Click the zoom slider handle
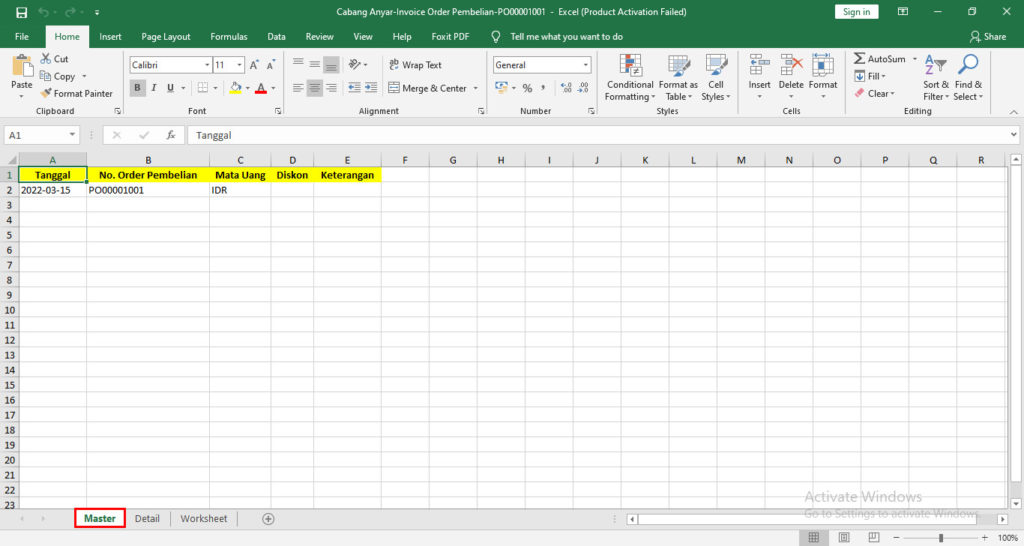Image resolution: width=1024 pixels, height=546 pixels. tap(941, 538)
